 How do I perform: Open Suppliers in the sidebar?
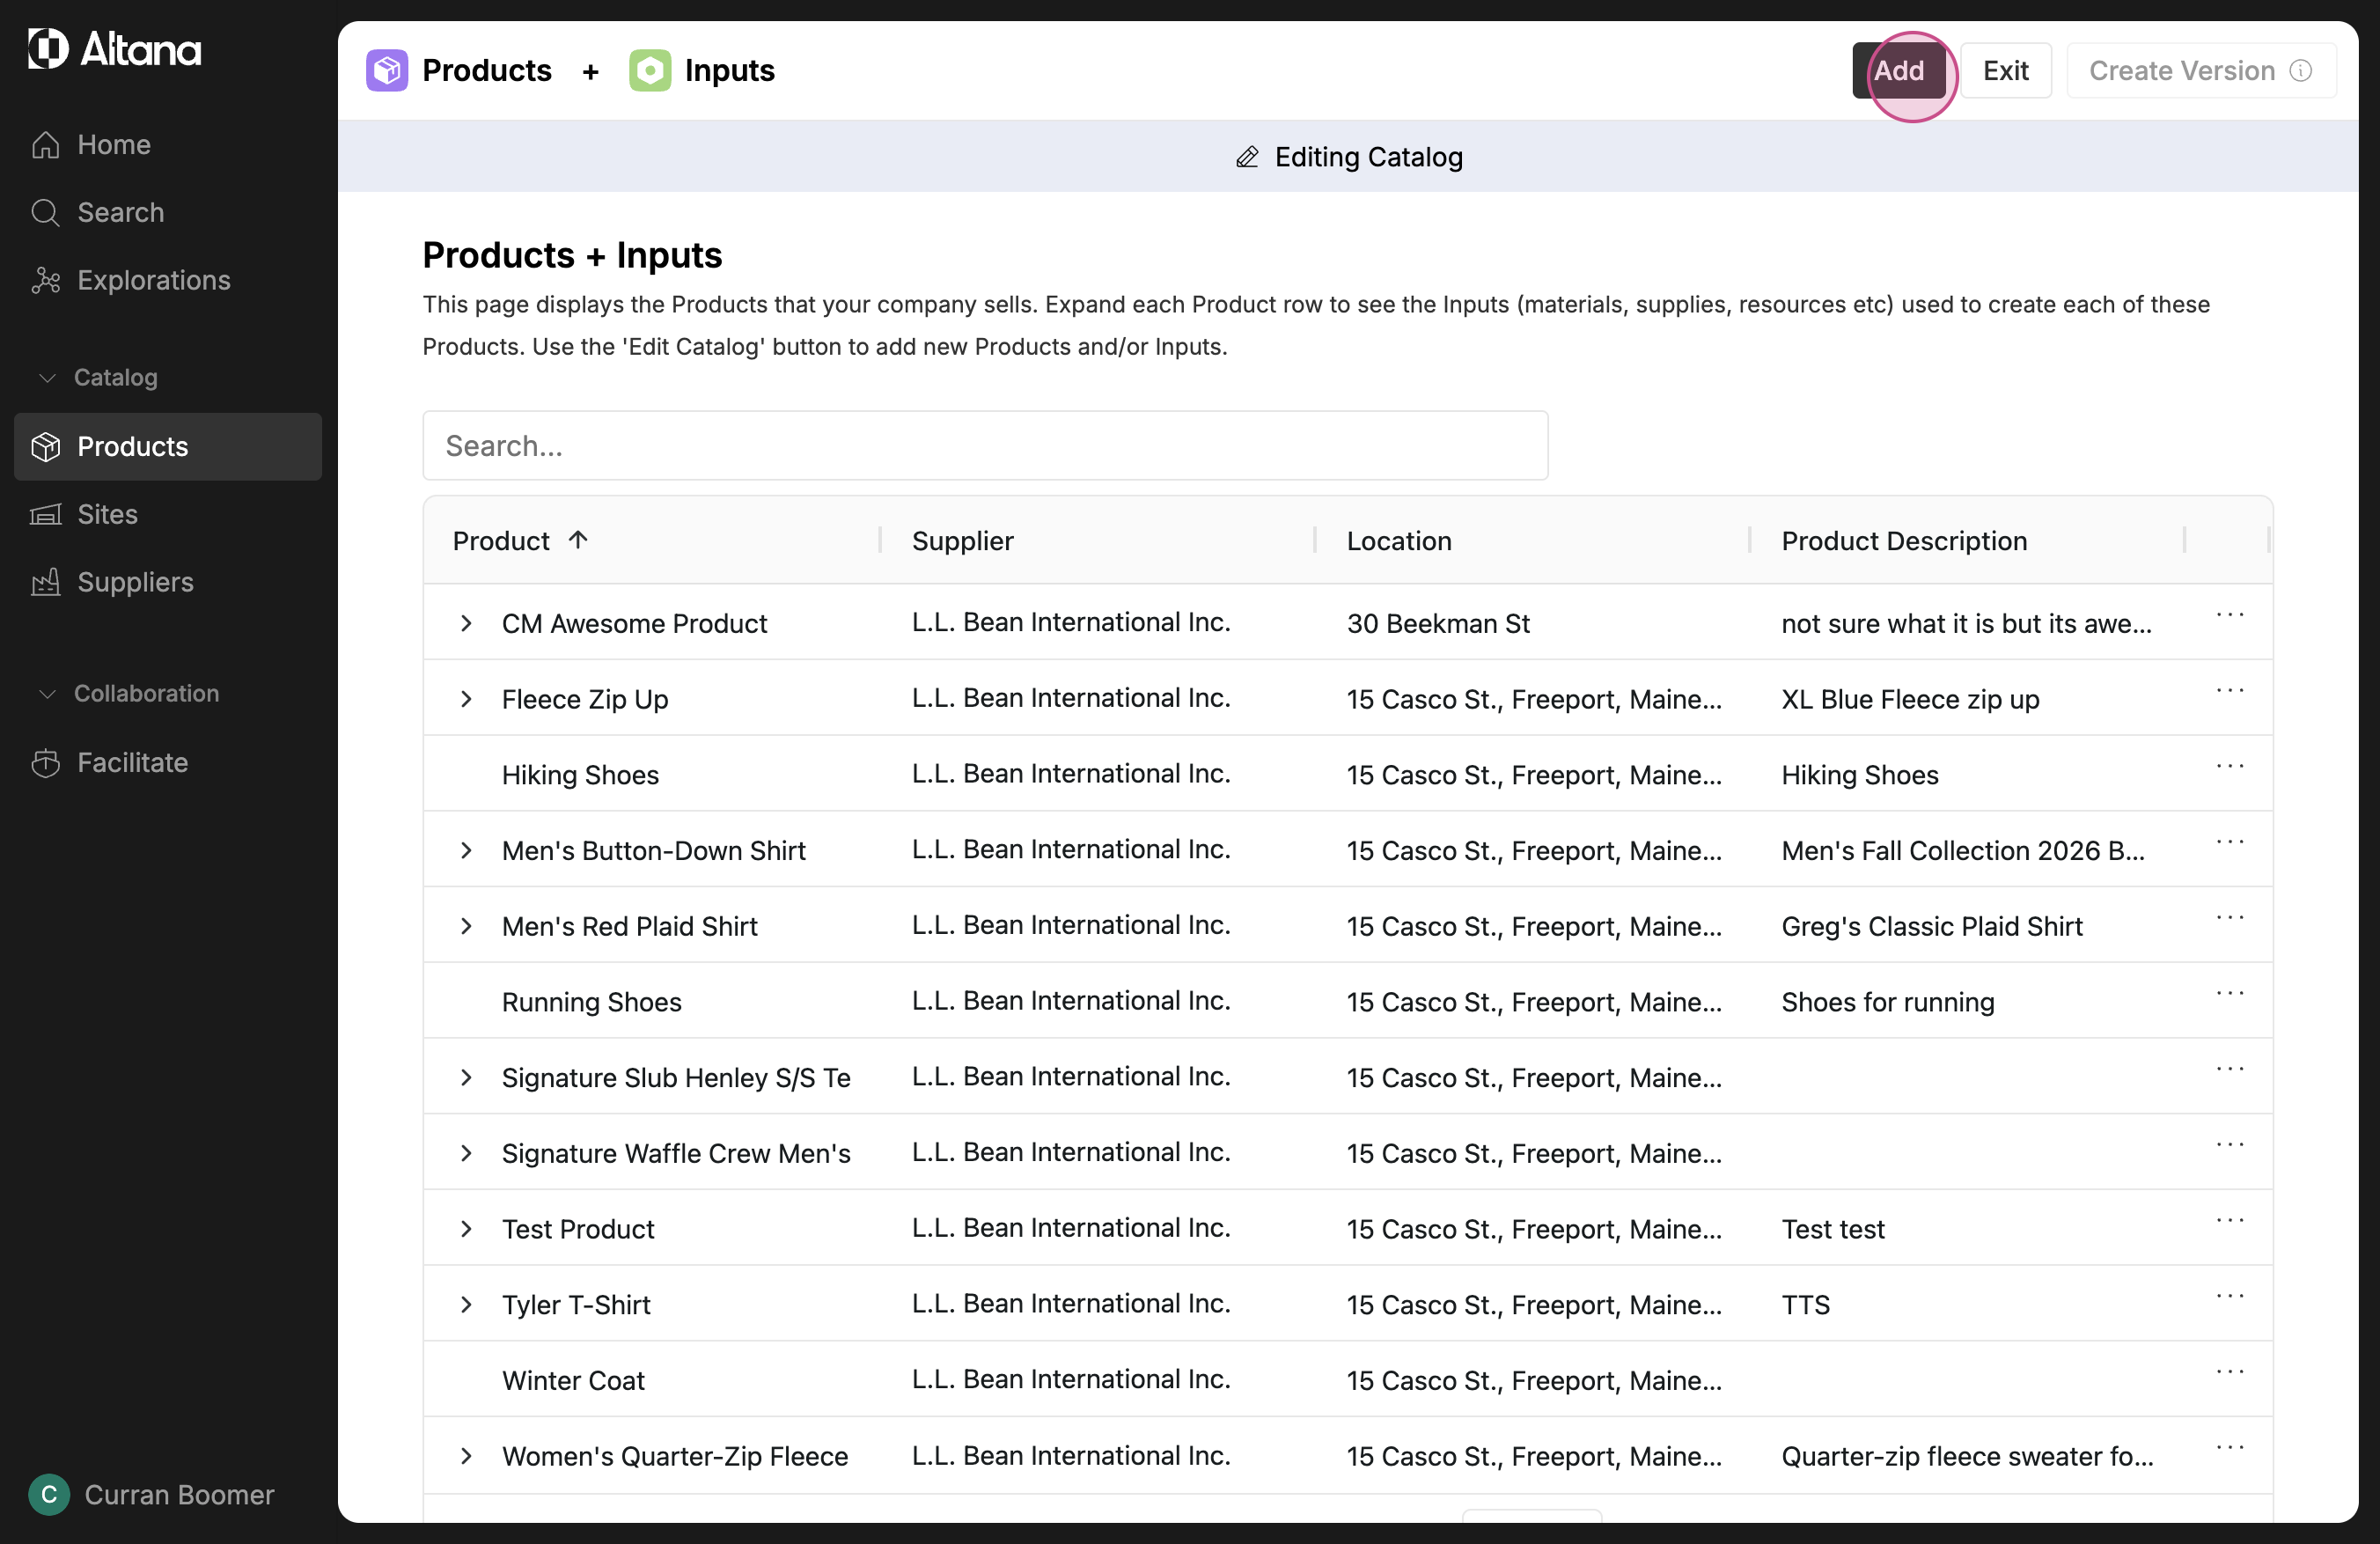click(135, 582)
